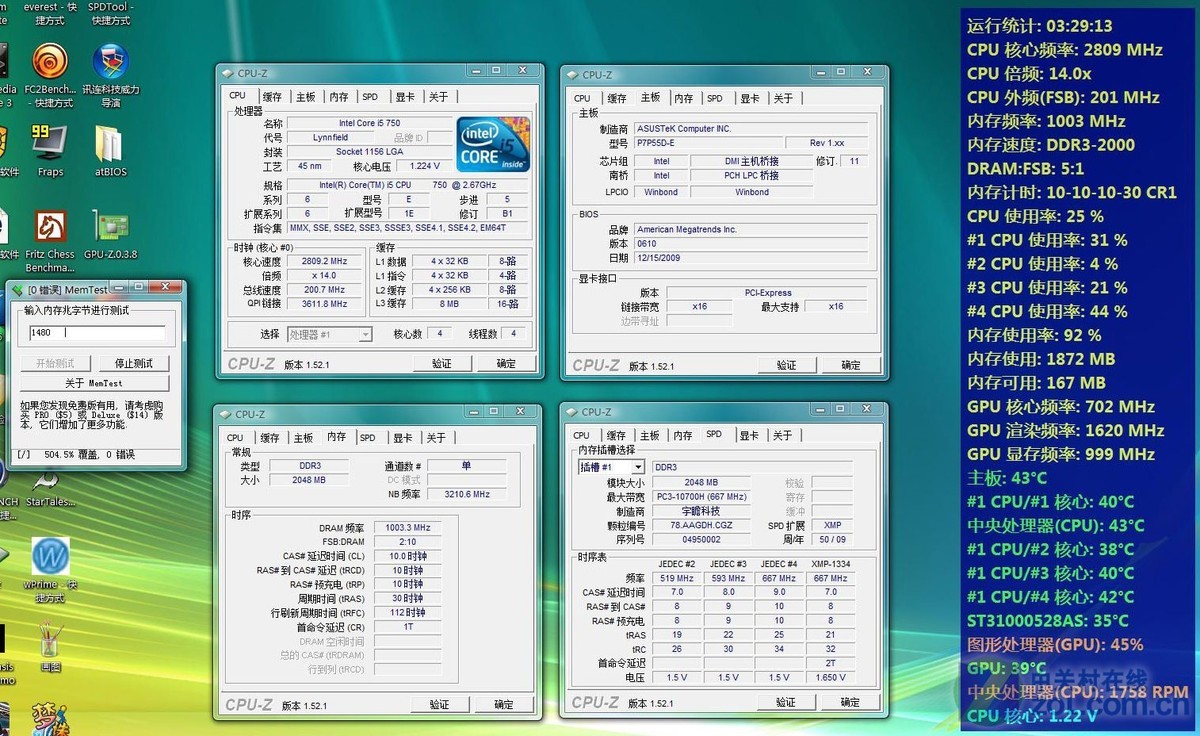This screenshot has width=1200, height=736.
Task: Click the MemTest megabytes input field
Action: (95, 333)
